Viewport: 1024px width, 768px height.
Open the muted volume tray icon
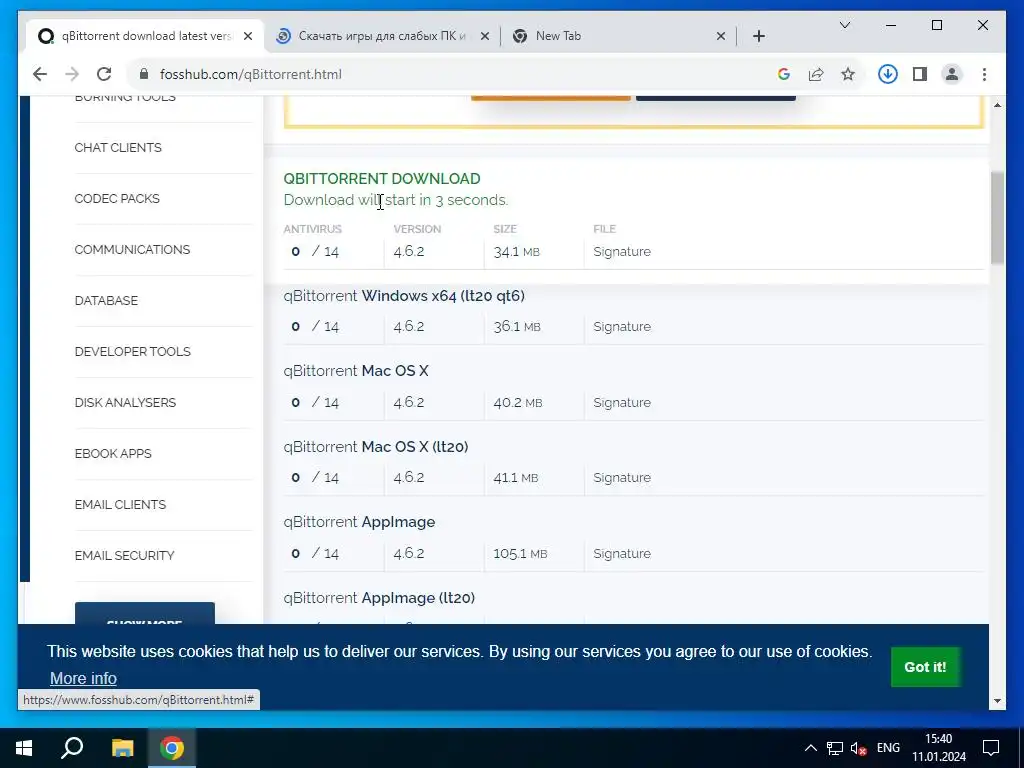tap(858, 748)
